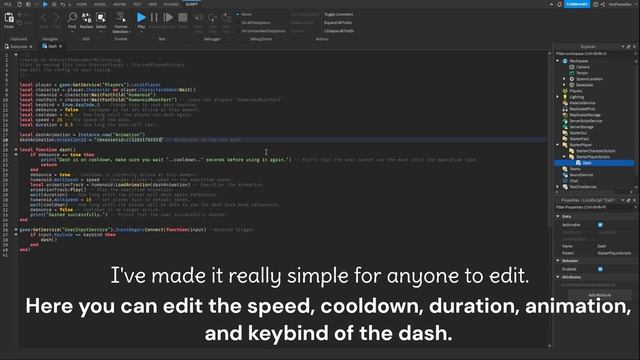Switch to the Baseplate document tab

[18, 47]
